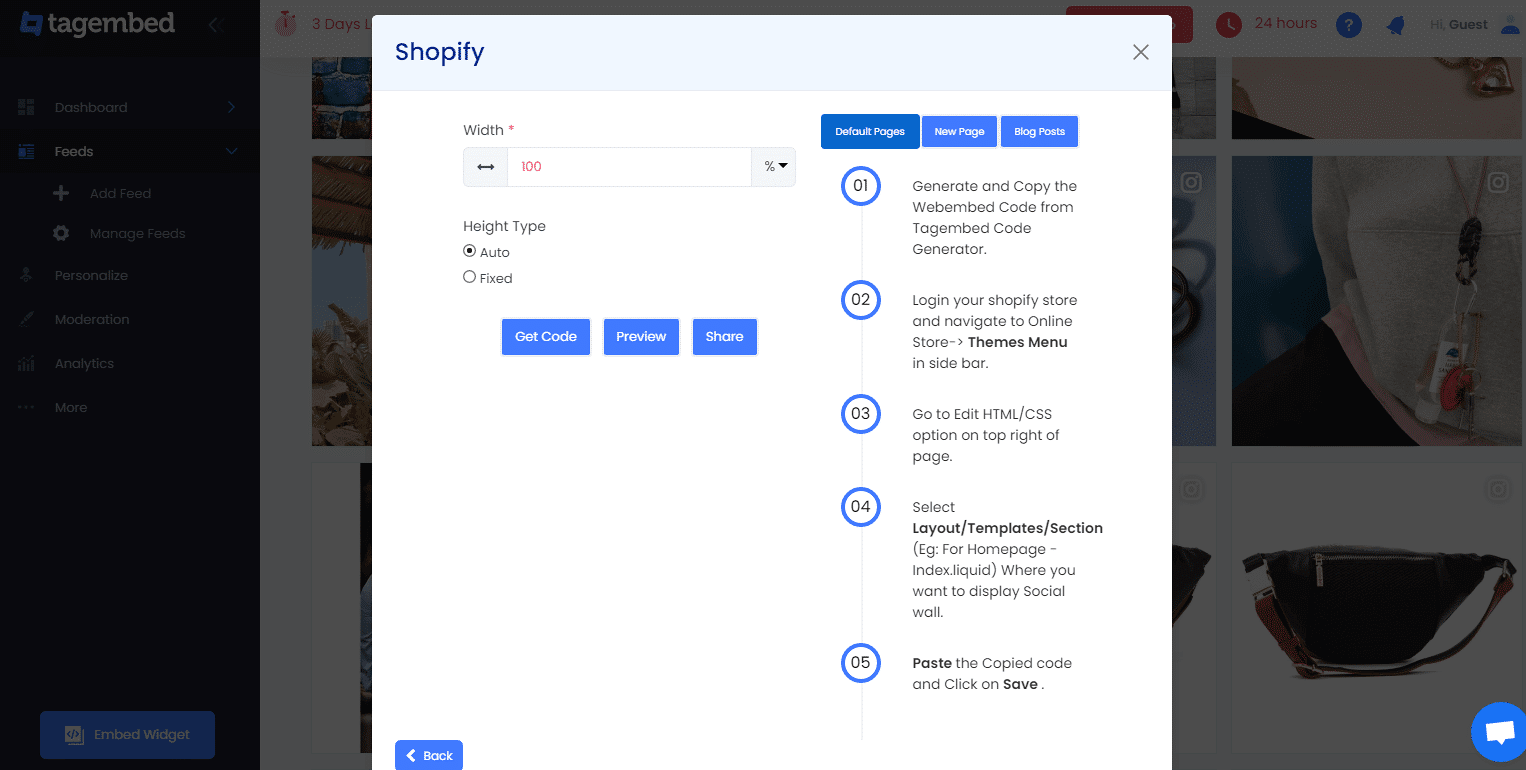Click step 04 circle marker
This screenshot has height=770, width=1526.
(860, 507)
